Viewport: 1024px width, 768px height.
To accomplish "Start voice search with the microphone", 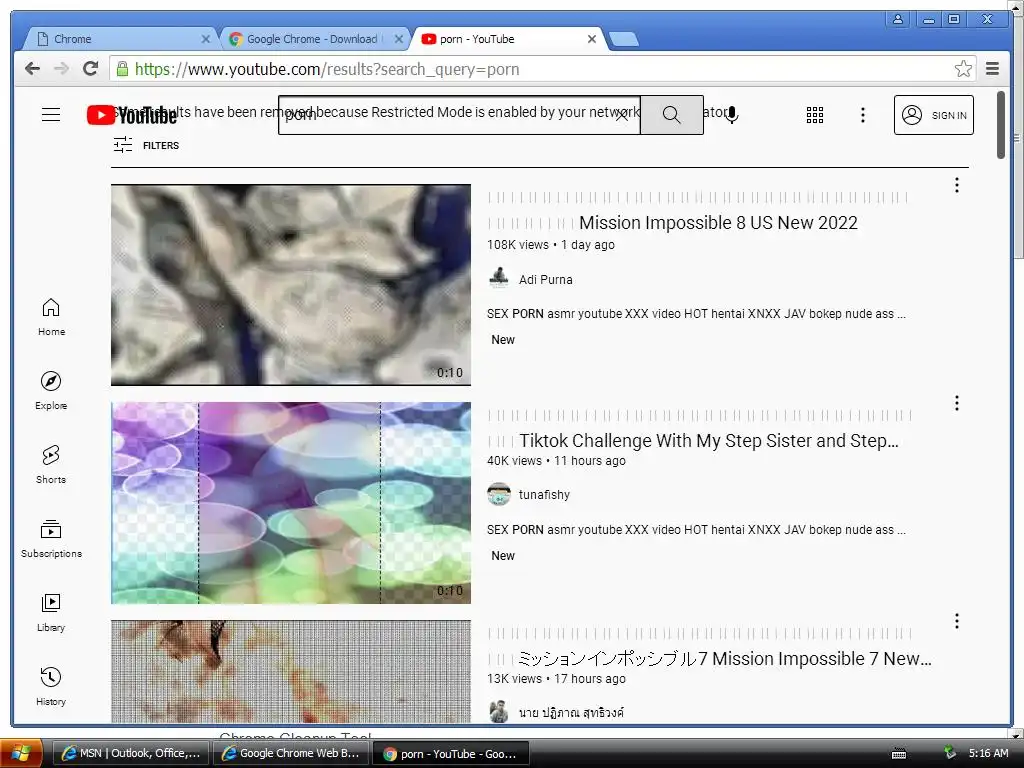I will pyautogui.click(x=732, y=115).
